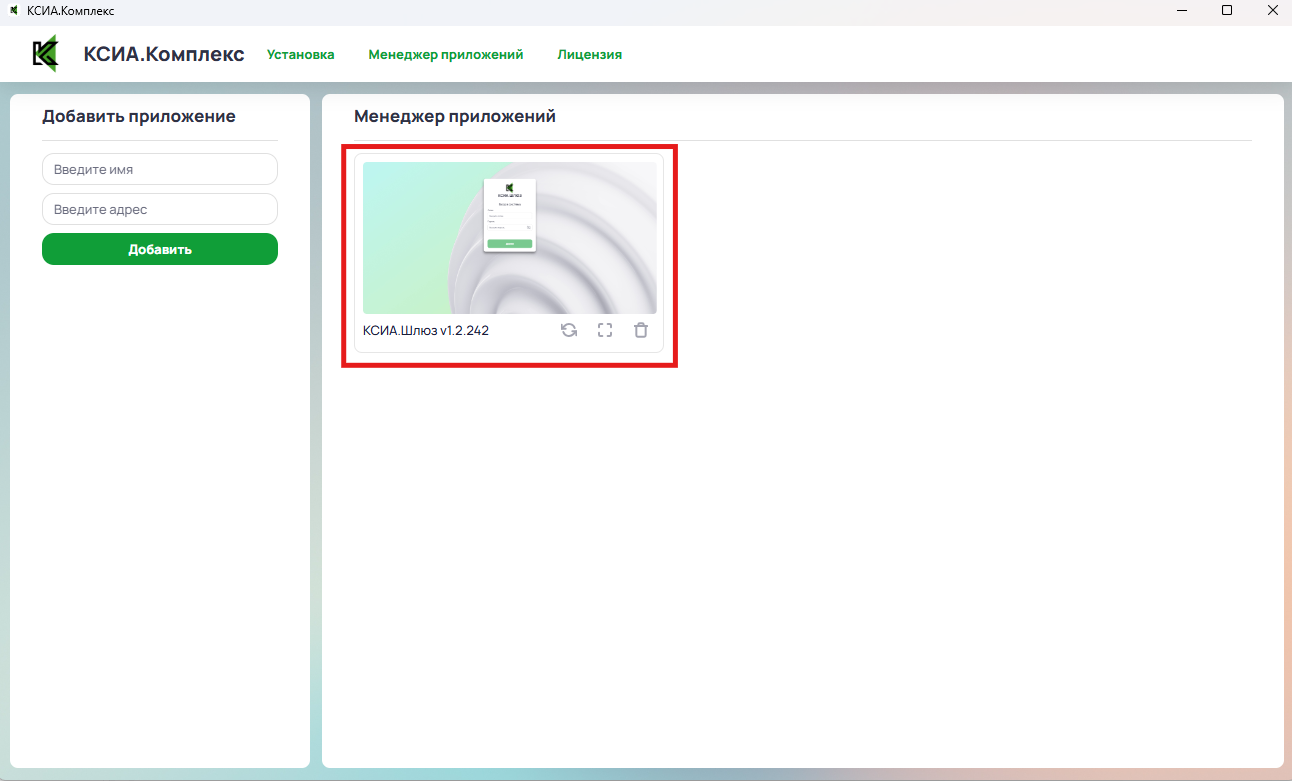Click the small app icon in title bar
The image size is (1292, 781).
(x=14, y=11)
